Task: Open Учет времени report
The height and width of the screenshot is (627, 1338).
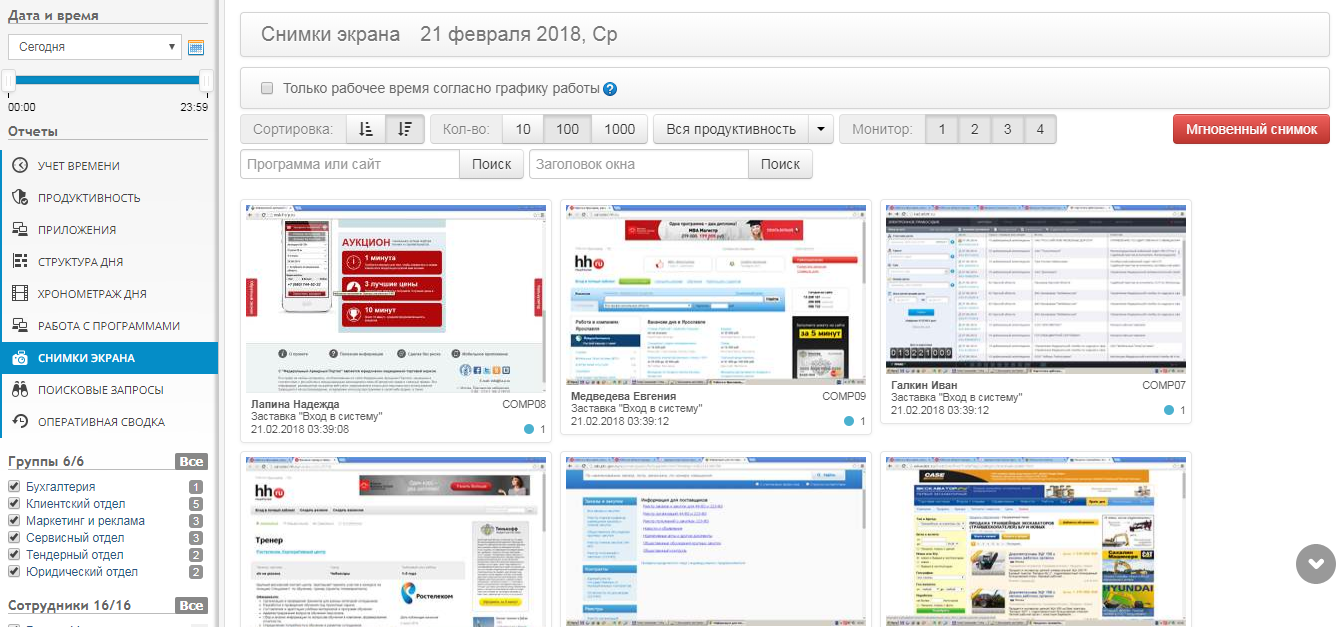Action: 78,166
